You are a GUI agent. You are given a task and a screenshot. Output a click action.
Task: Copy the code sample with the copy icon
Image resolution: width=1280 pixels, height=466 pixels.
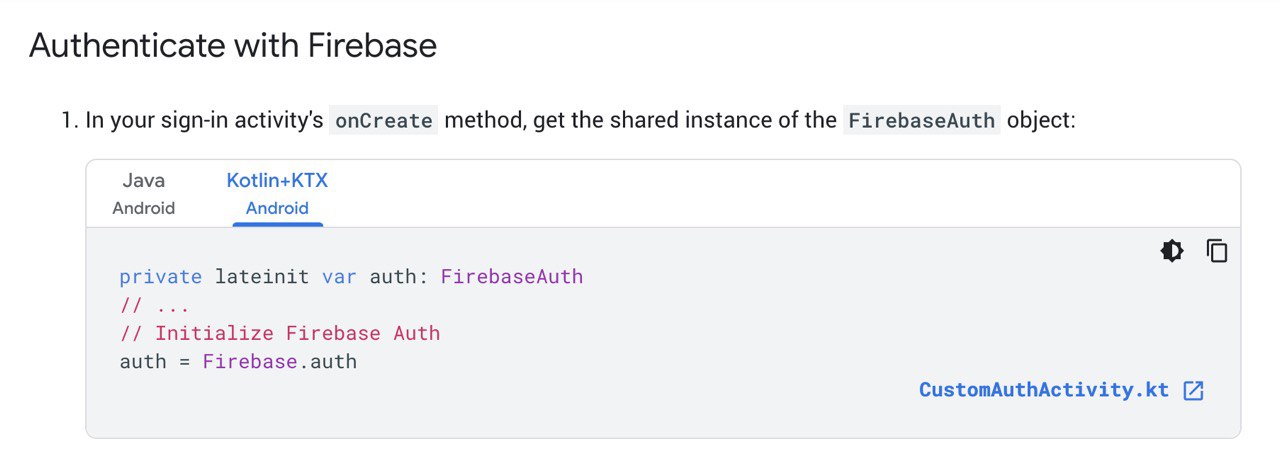[1217, 251]
